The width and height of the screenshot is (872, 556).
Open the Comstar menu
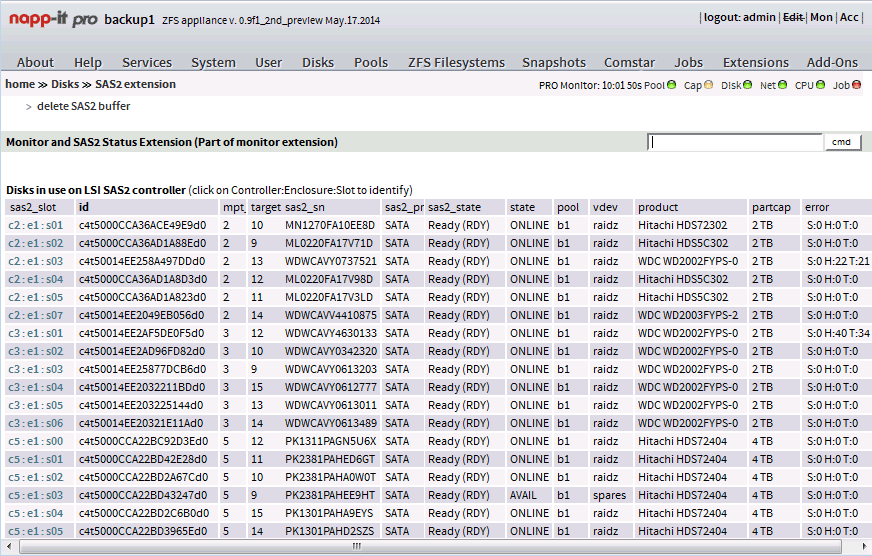click(630, 62)
